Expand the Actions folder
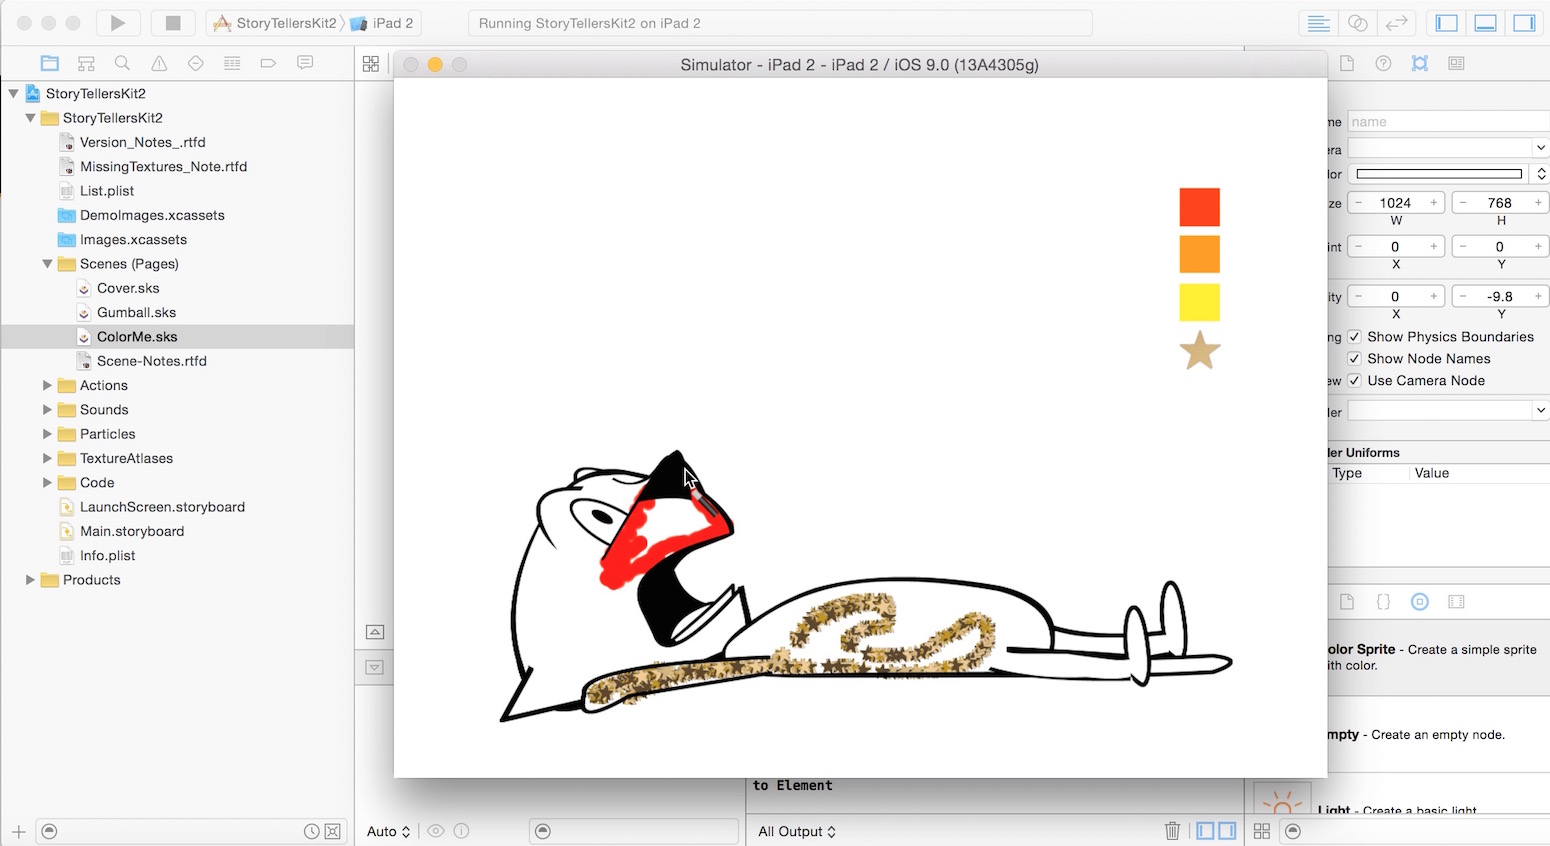This screenshot has width=1550, height=846. (47, 385)
